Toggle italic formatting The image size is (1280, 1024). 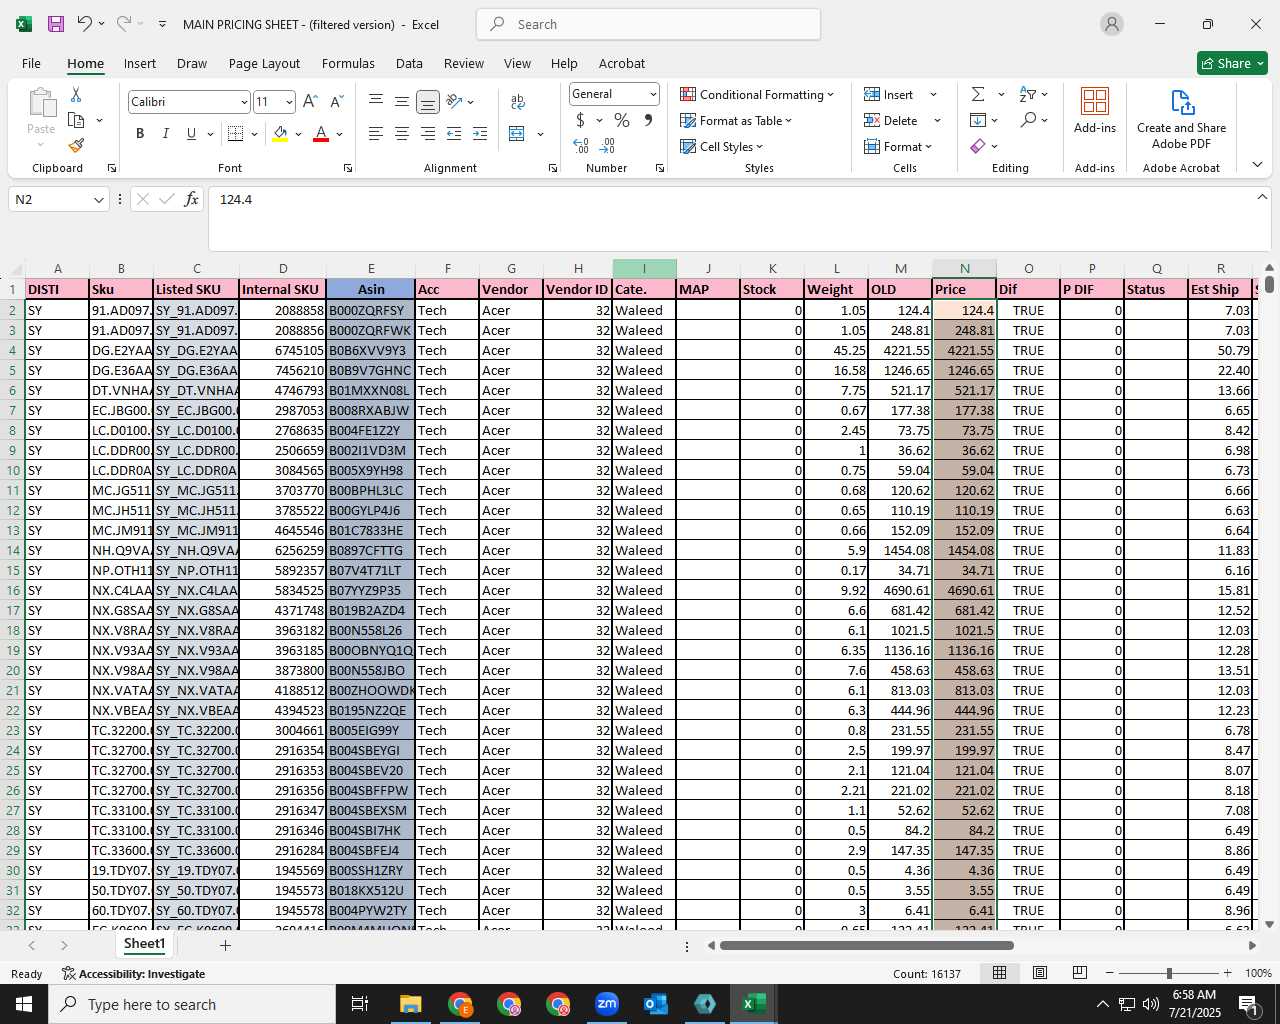[x=165, y=133]
